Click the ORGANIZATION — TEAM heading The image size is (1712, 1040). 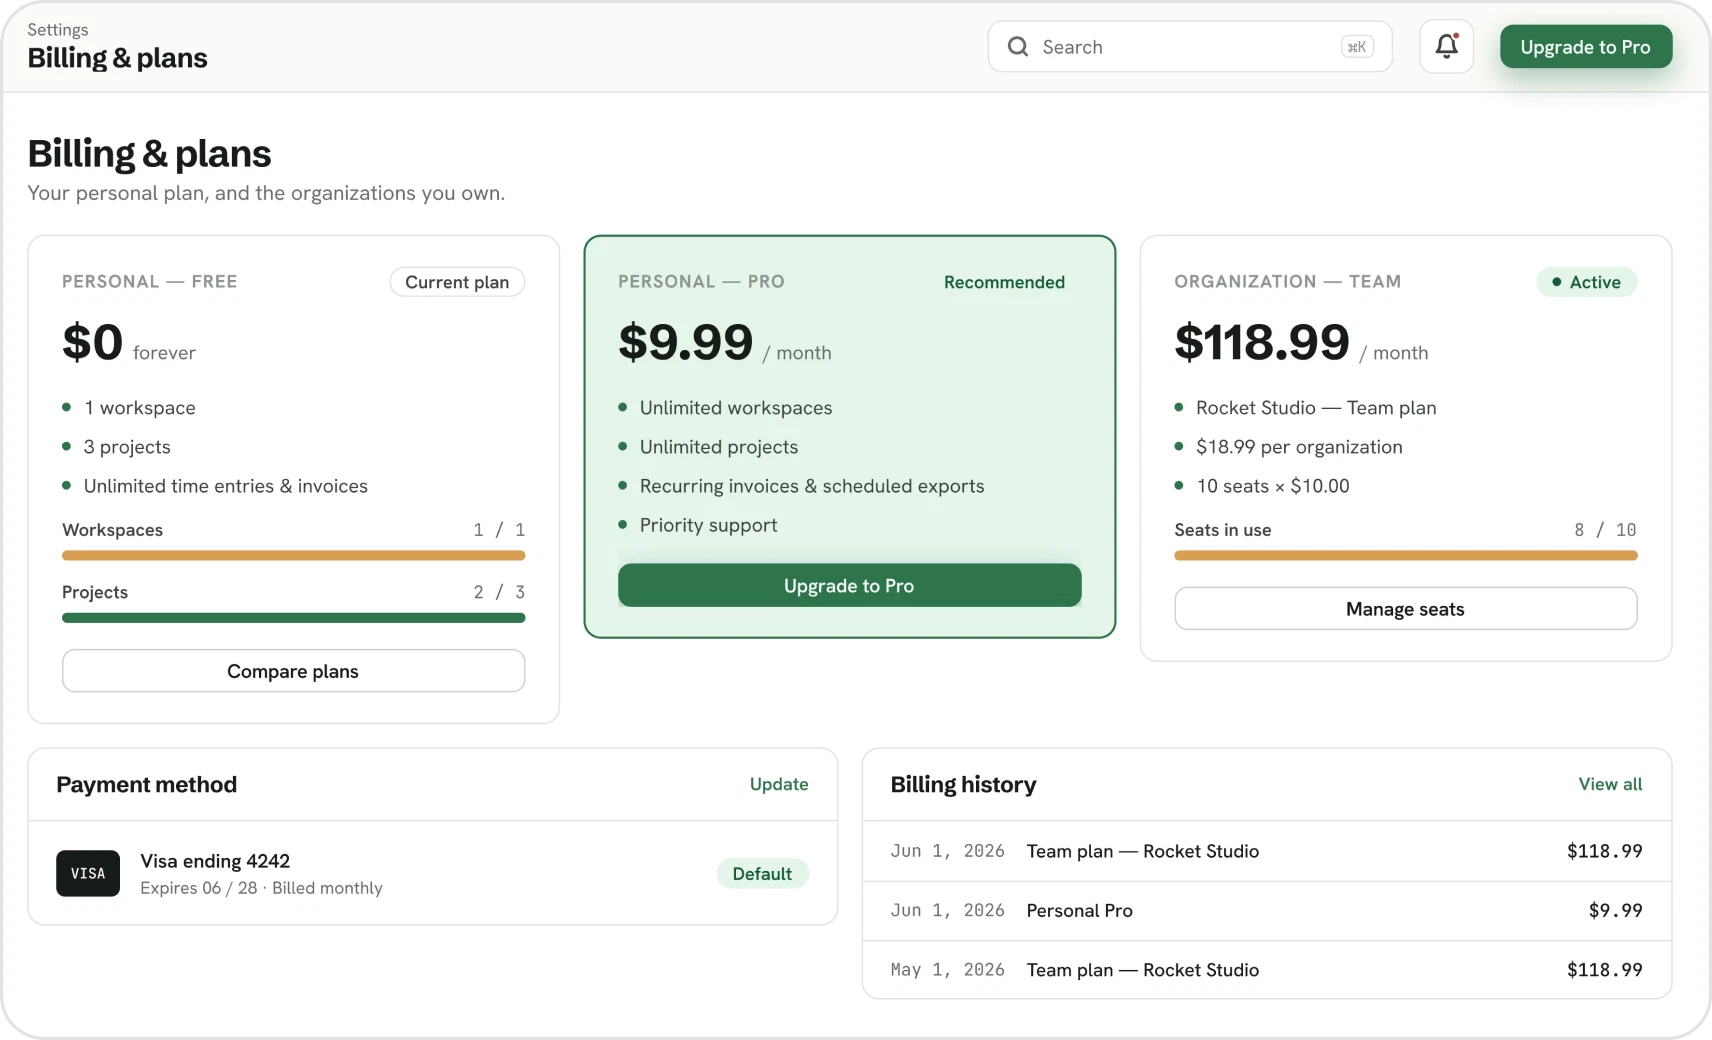(x=1287, y=282)
